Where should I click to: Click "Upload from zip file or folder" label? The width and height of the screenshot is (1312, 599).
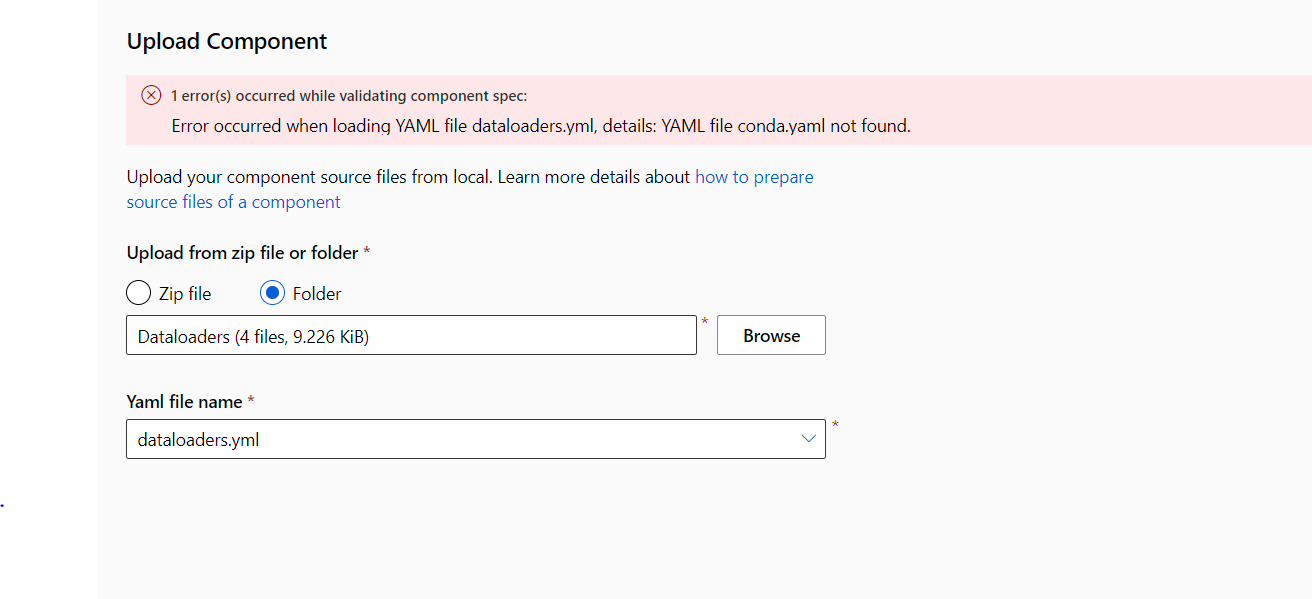(242, 253)
